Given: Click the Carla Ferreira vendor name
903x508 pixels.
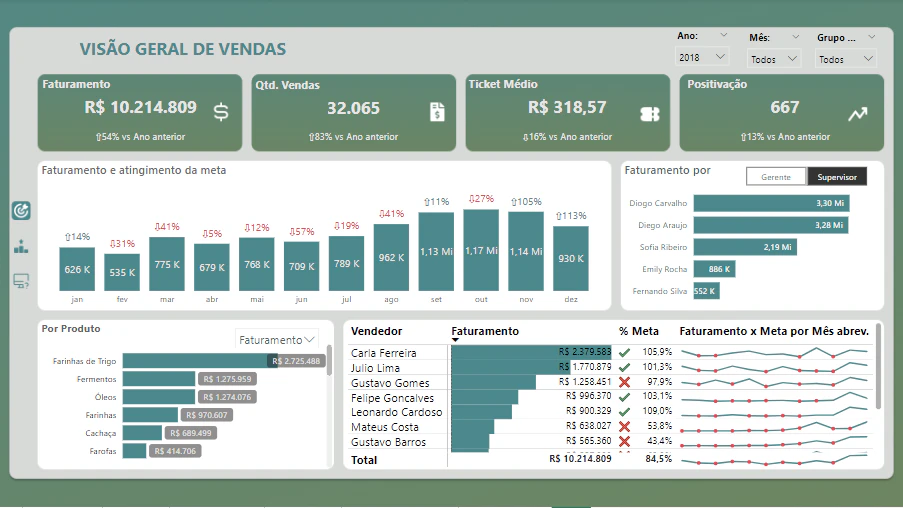Looking at the screenshot, I should [x=384, y=352].
